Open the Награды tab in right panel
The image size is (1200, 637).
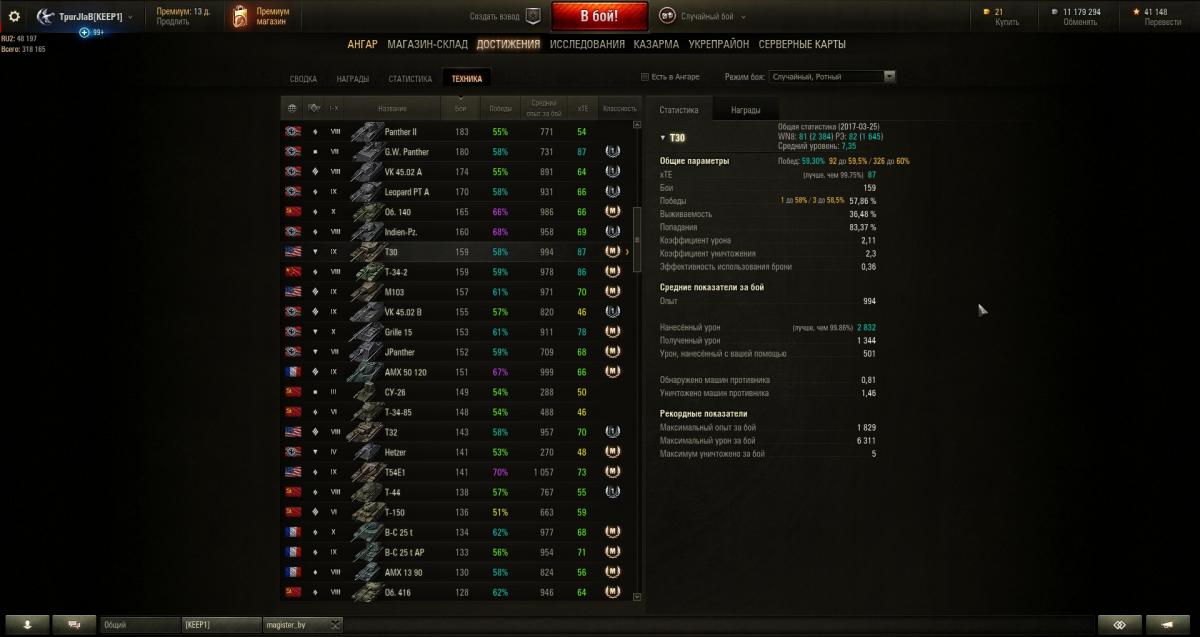pyautogui.click(x=745, y=110)
